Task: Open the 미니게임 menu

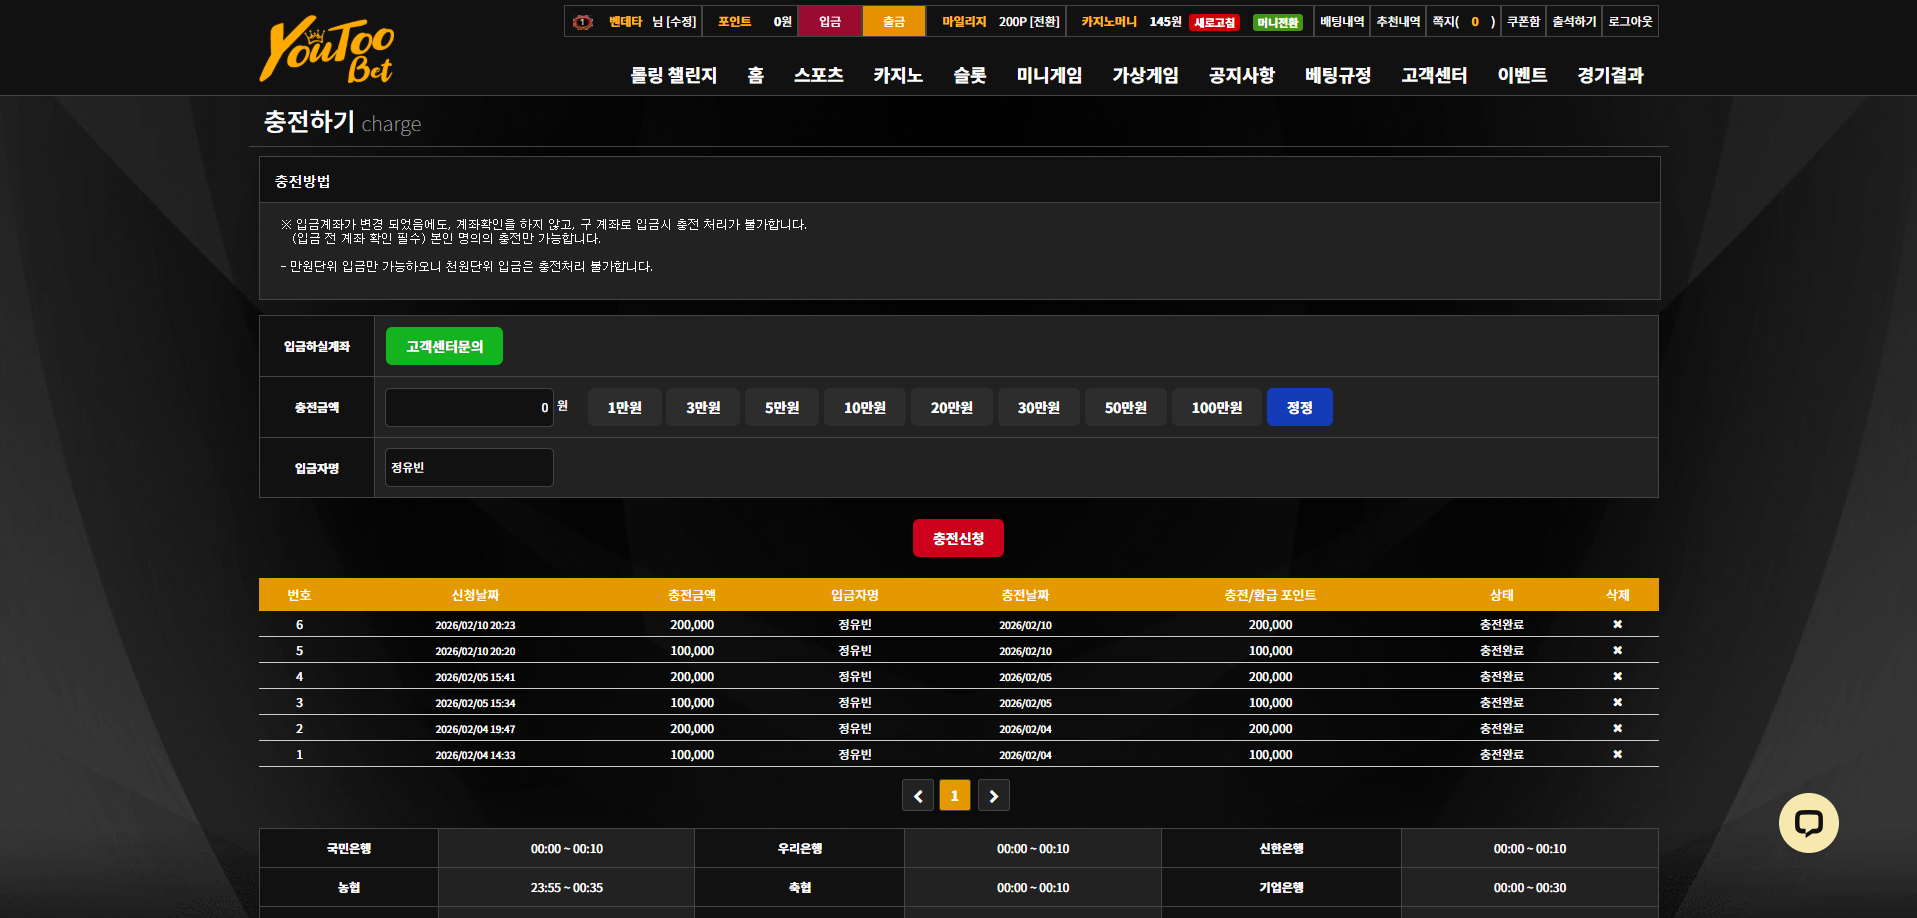Action: [x=1049, y=75]
